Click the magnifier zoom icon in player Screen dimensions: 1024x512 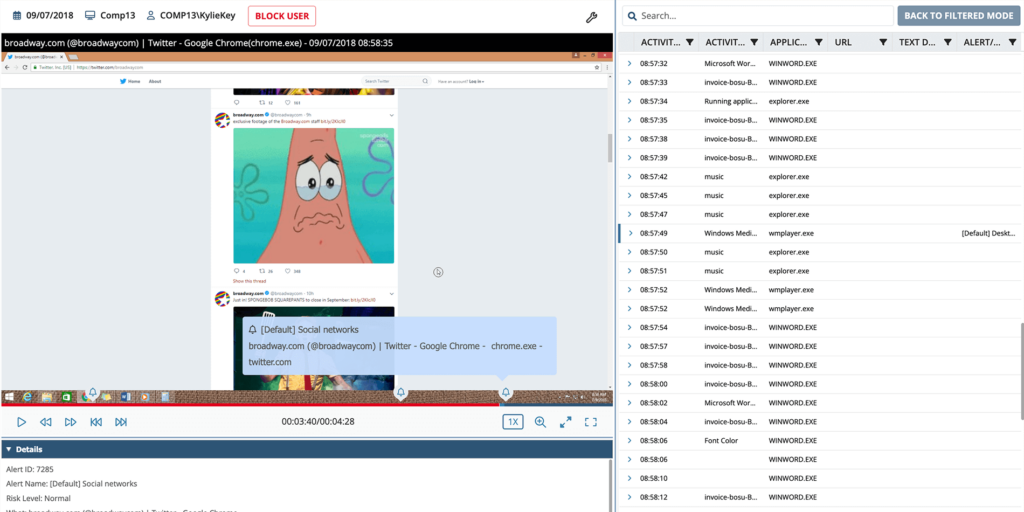tap(540, 422)
